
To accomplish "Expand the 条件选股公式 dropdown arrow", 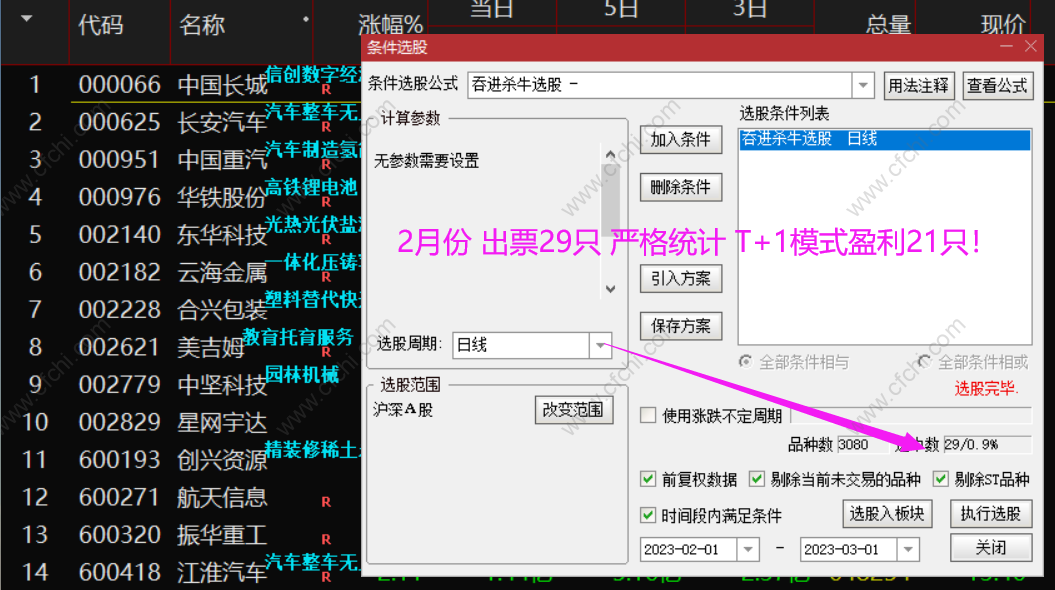I will pyautogui.click(x=863, y=85).
